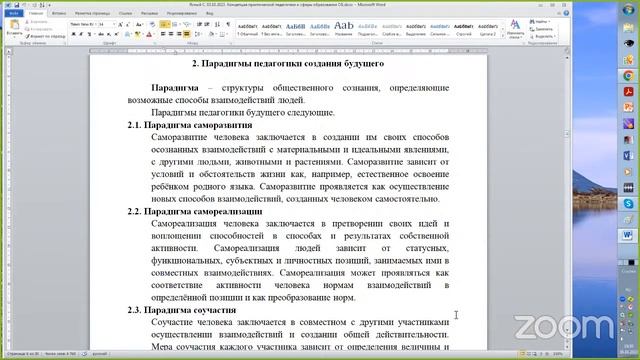This screenshot has height=360, width=640.
Task: Open the Change Case (Aa) dropdown
Action: tap(139, 24)
